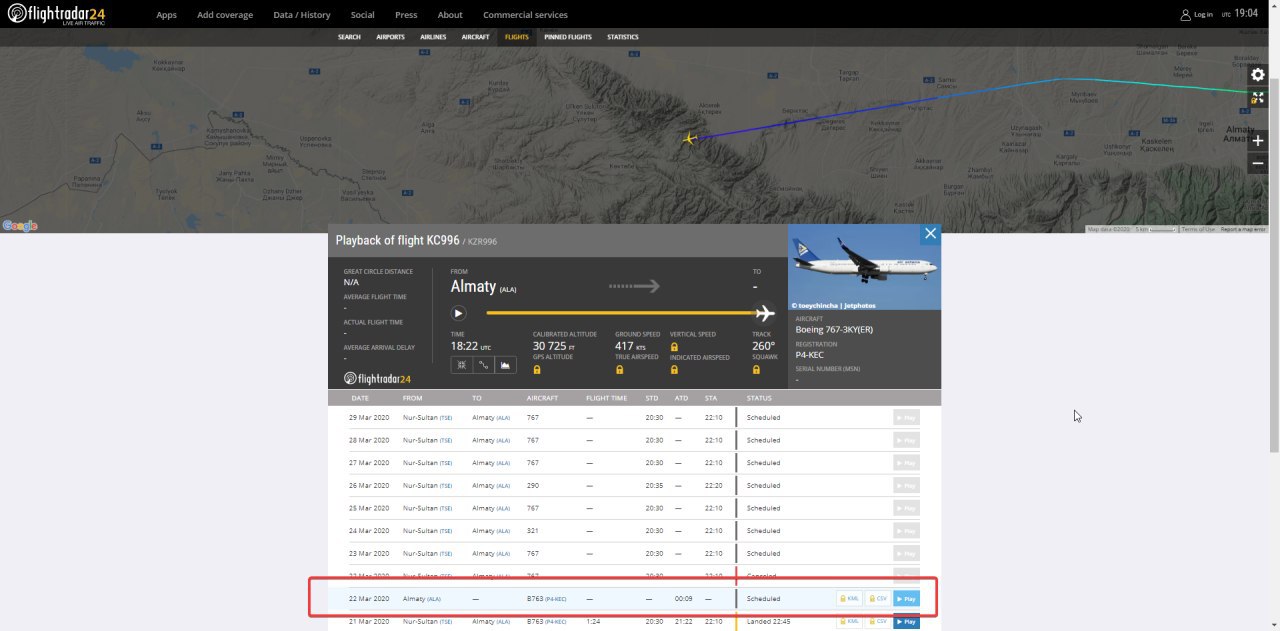Click the Scheduled status for 25 Mar

[764, 508]
